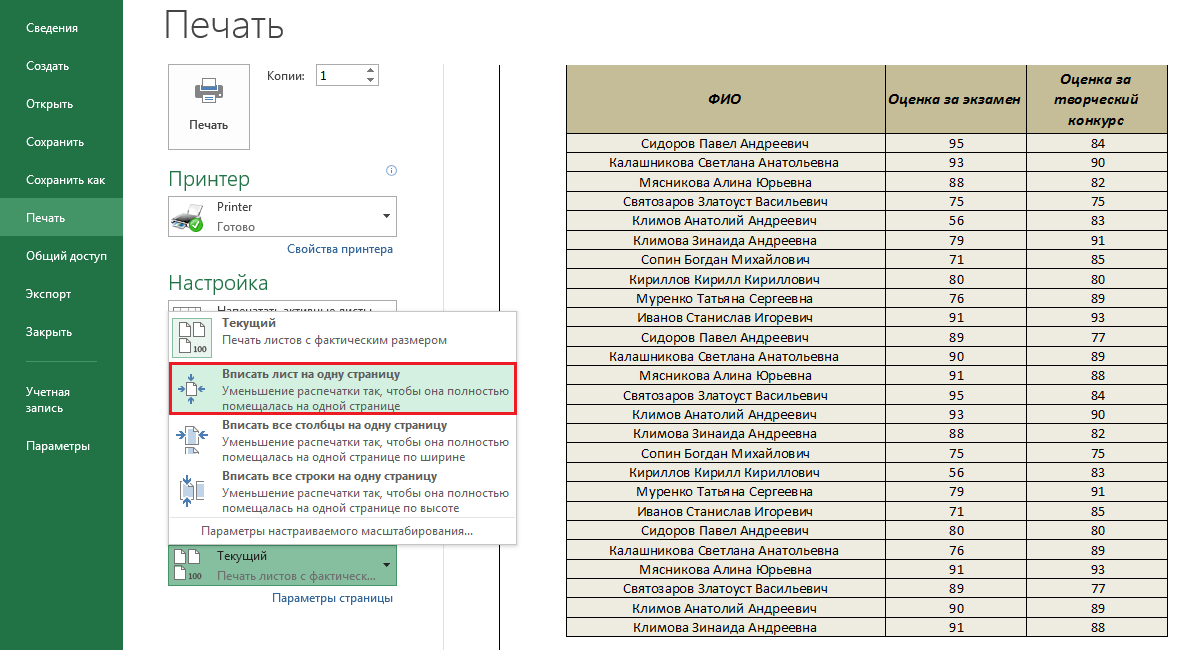Select 'Экспорт' in the left sidebar
1188x650 pixels.
[48, 294]
